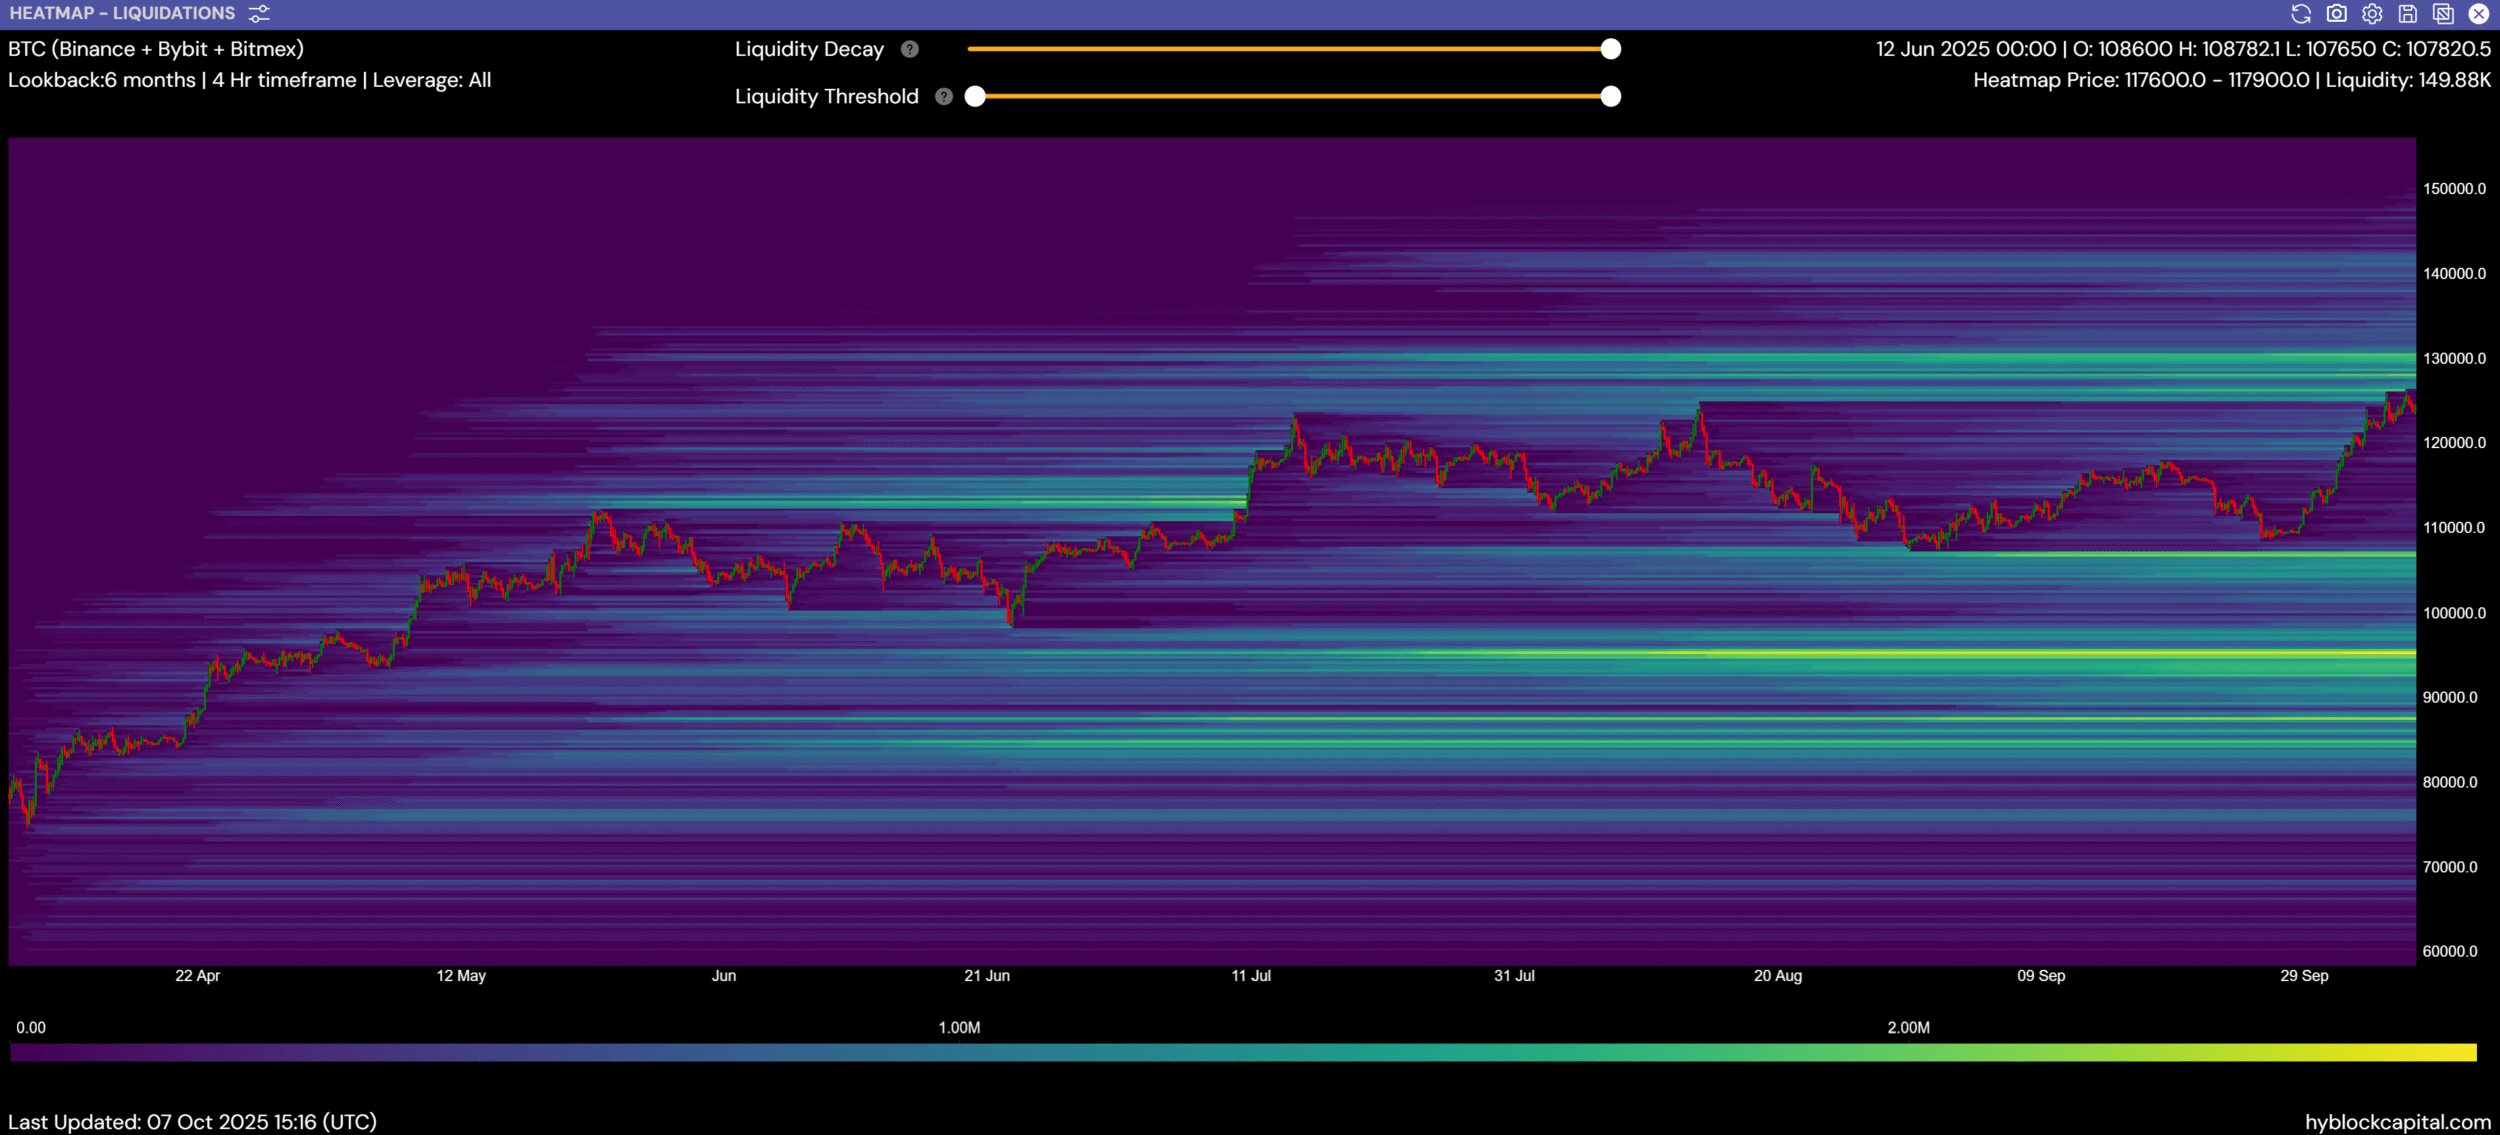Click the Liquidity Threshold left handle
The height and width of the screenshot is (1135, 2500).
pyautogui.click(x=975, y=96)
